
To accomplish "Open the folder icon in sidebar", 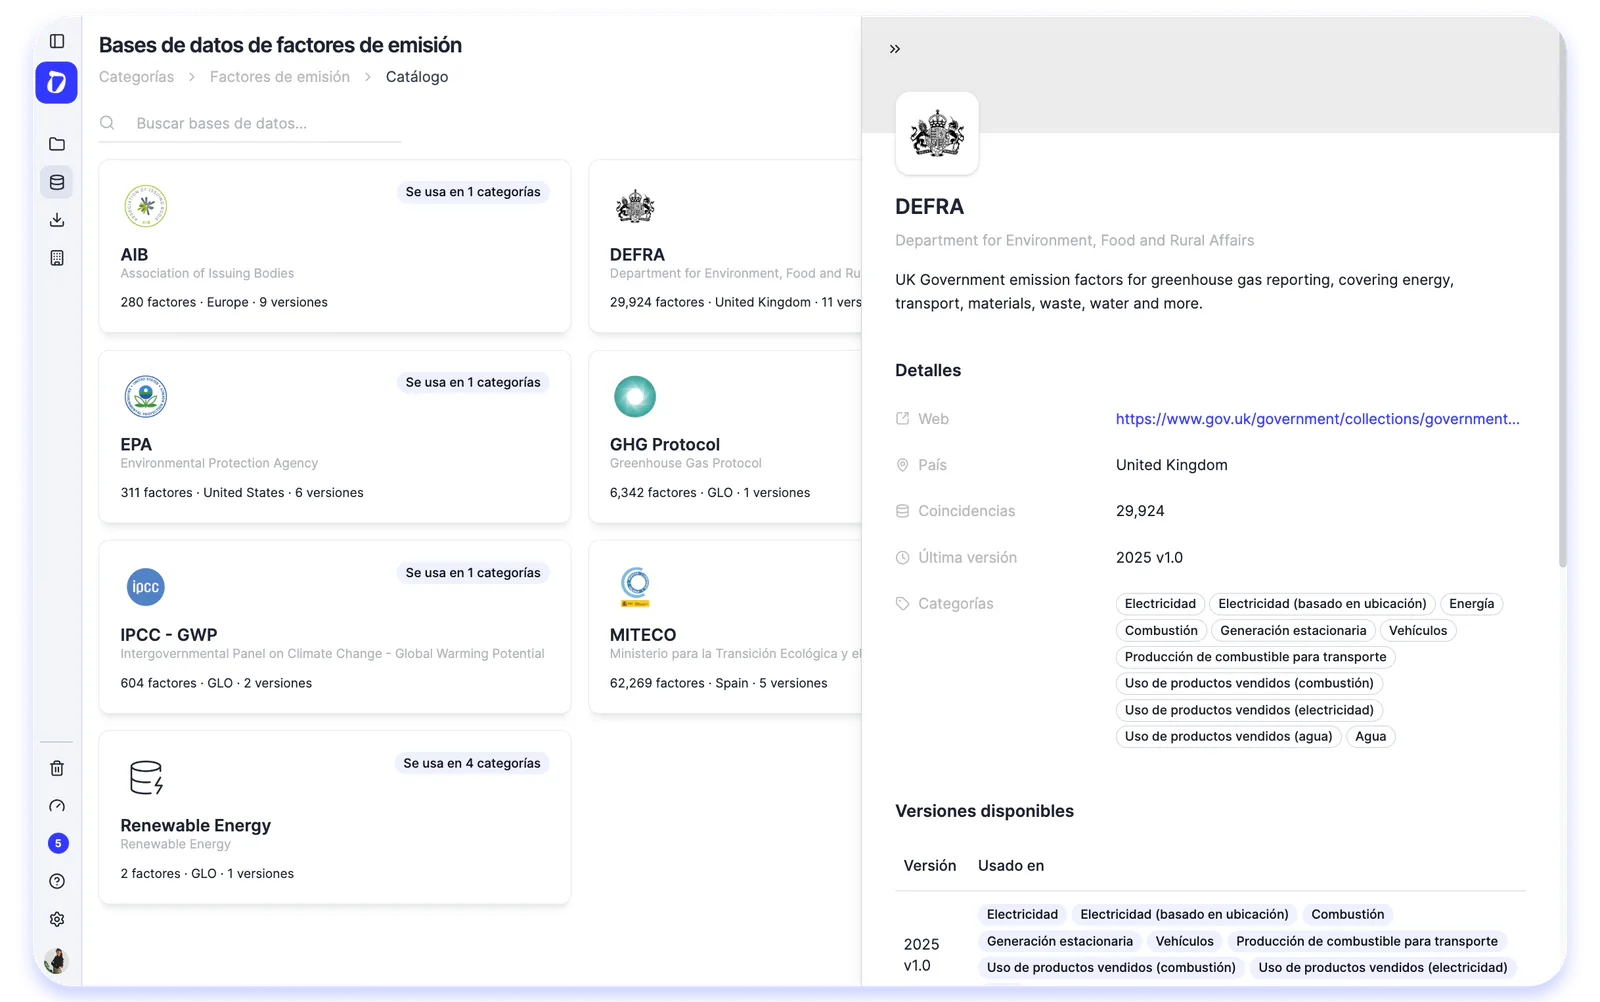I will click(x=57, y=144).
